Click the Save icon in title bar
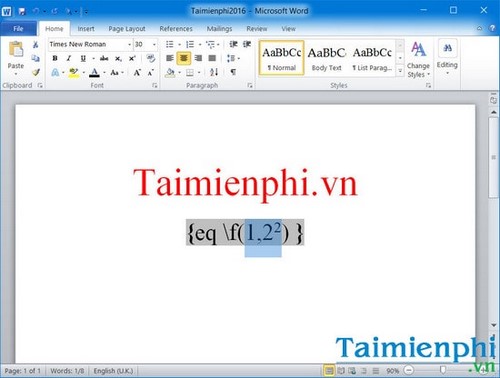The height and width of the screenshot is (378, 500). (22, 12)
